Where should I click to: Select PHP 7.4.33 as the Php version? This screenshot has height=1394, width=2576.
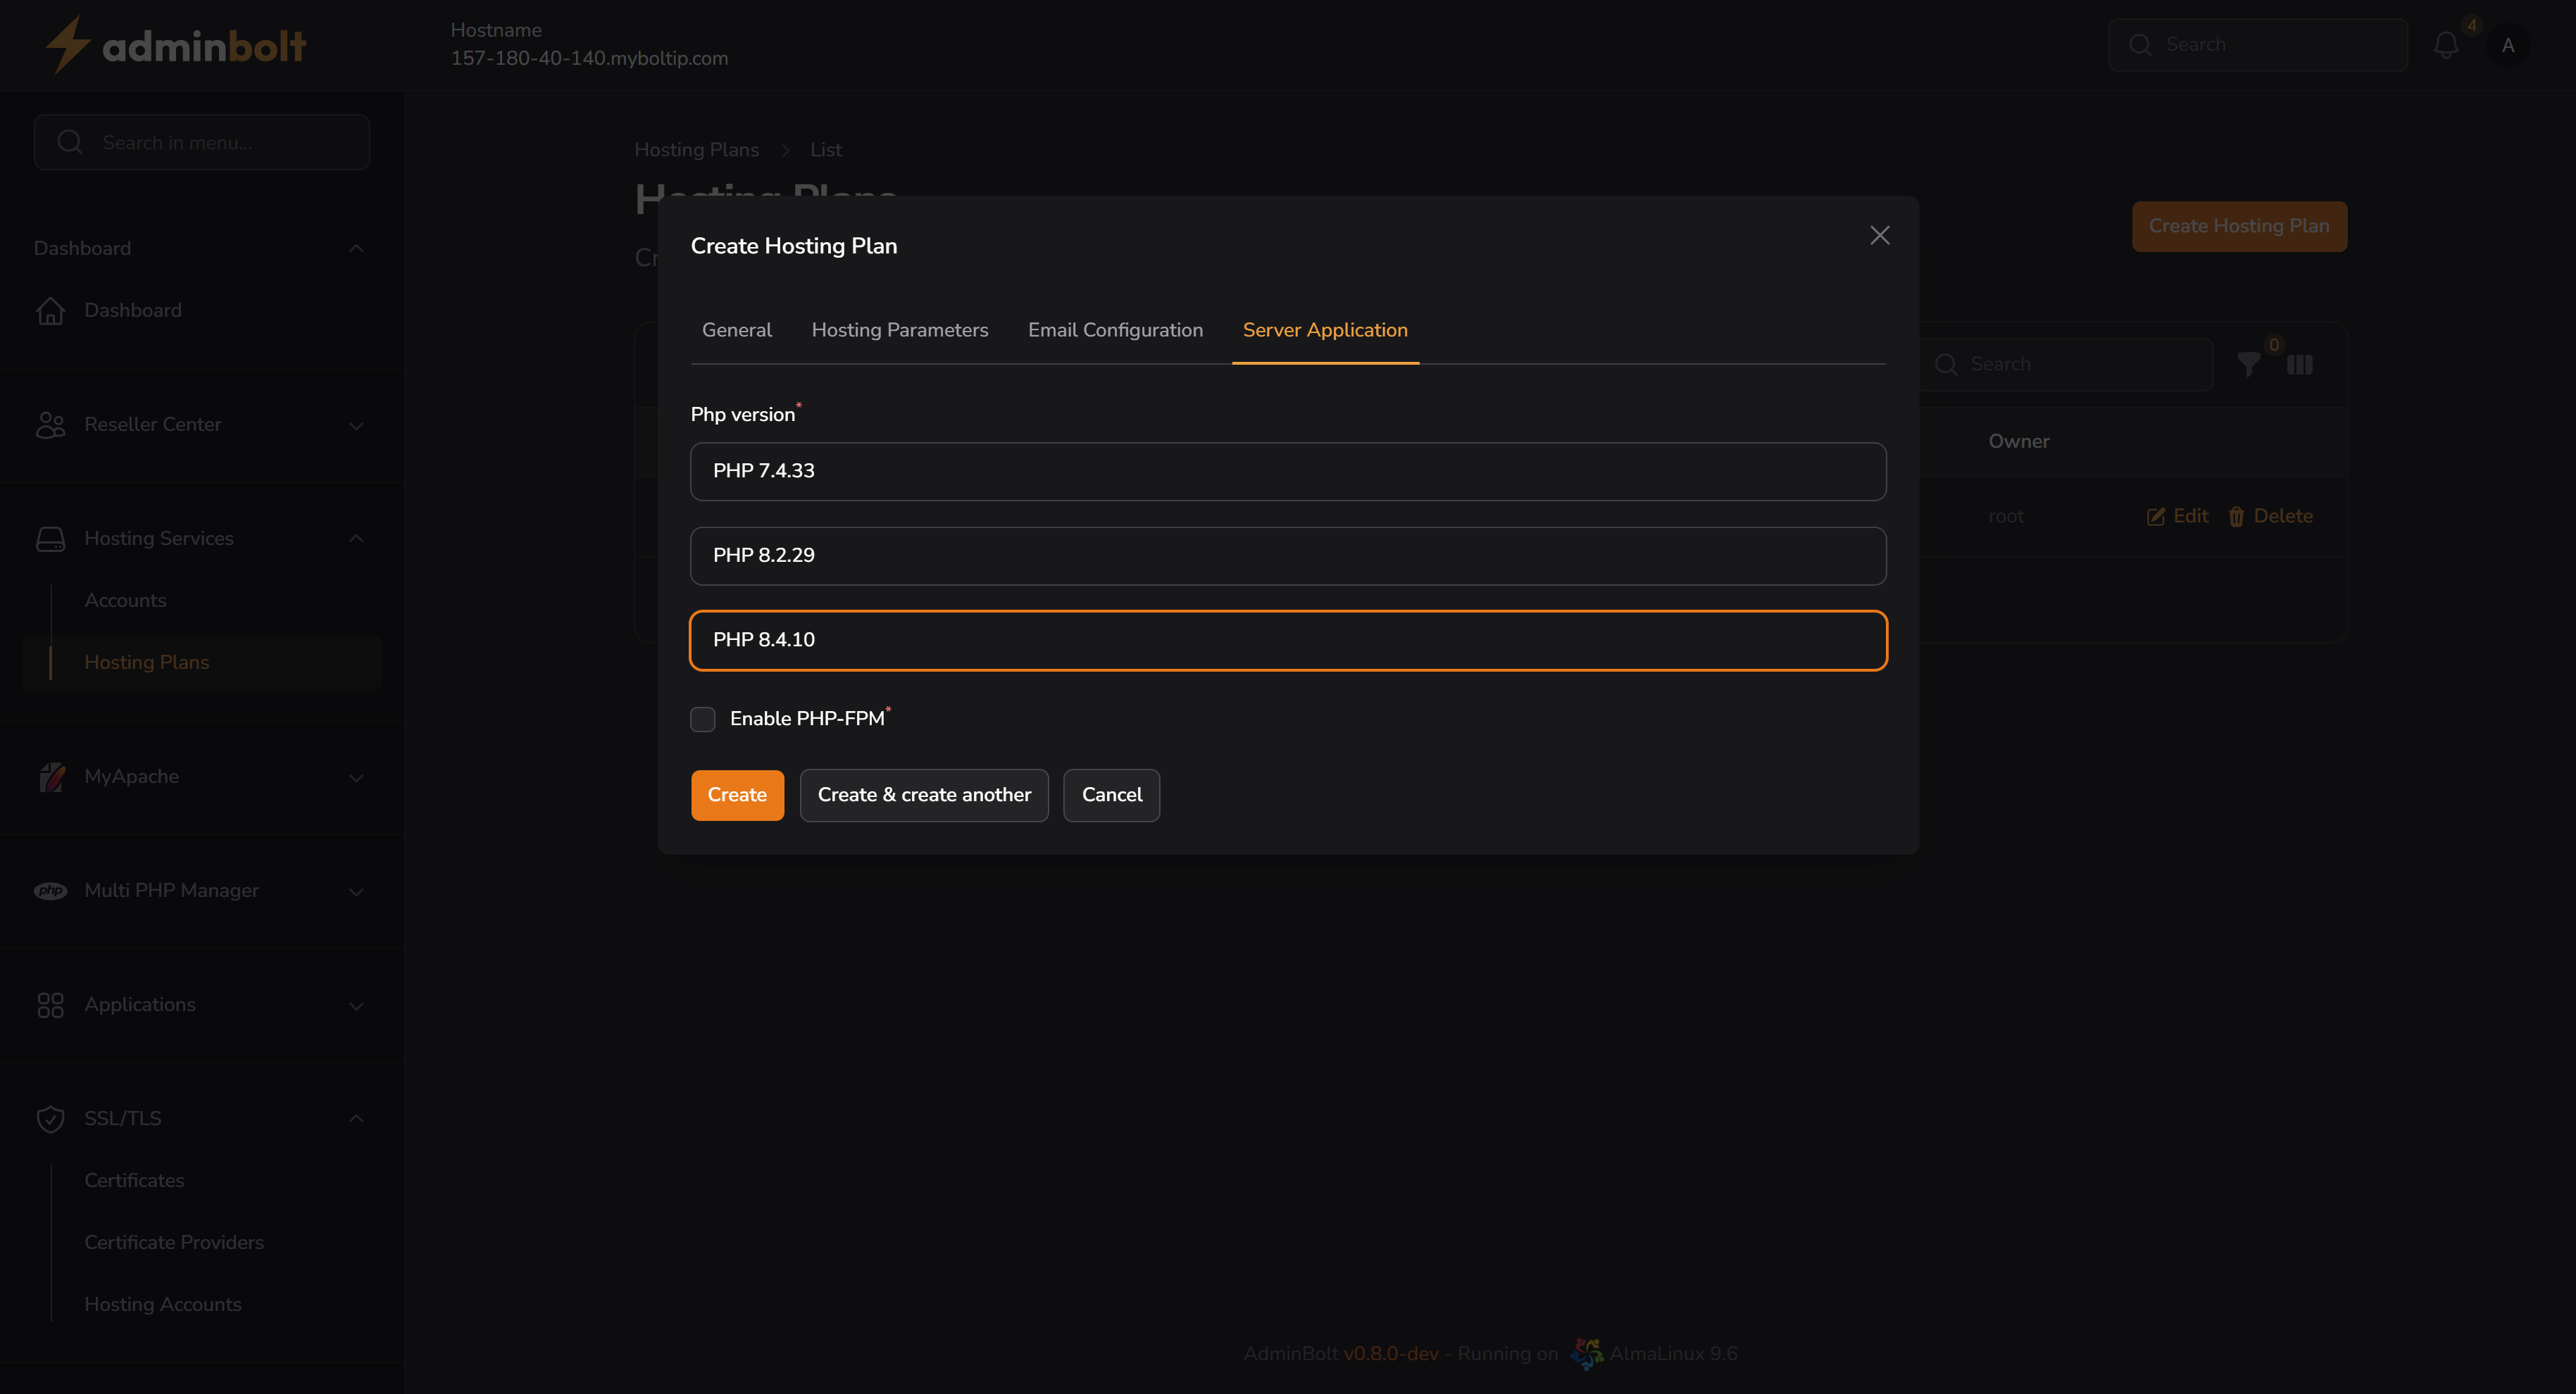[1288, 471]
